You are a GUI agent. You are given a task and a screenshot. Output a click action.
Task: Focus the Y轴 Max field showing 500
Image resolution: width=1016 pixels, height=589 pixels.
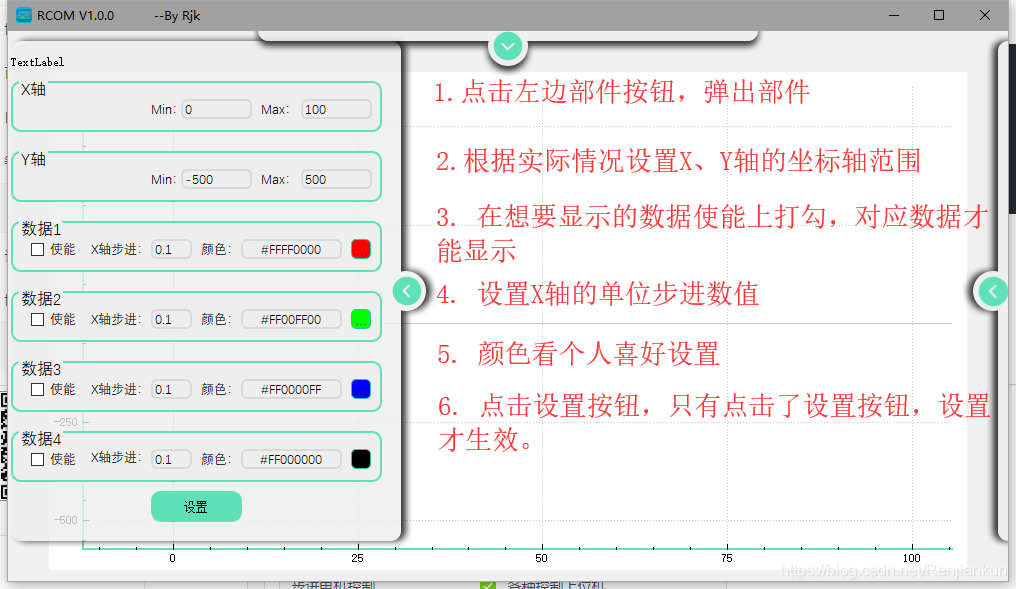(336, 179)
